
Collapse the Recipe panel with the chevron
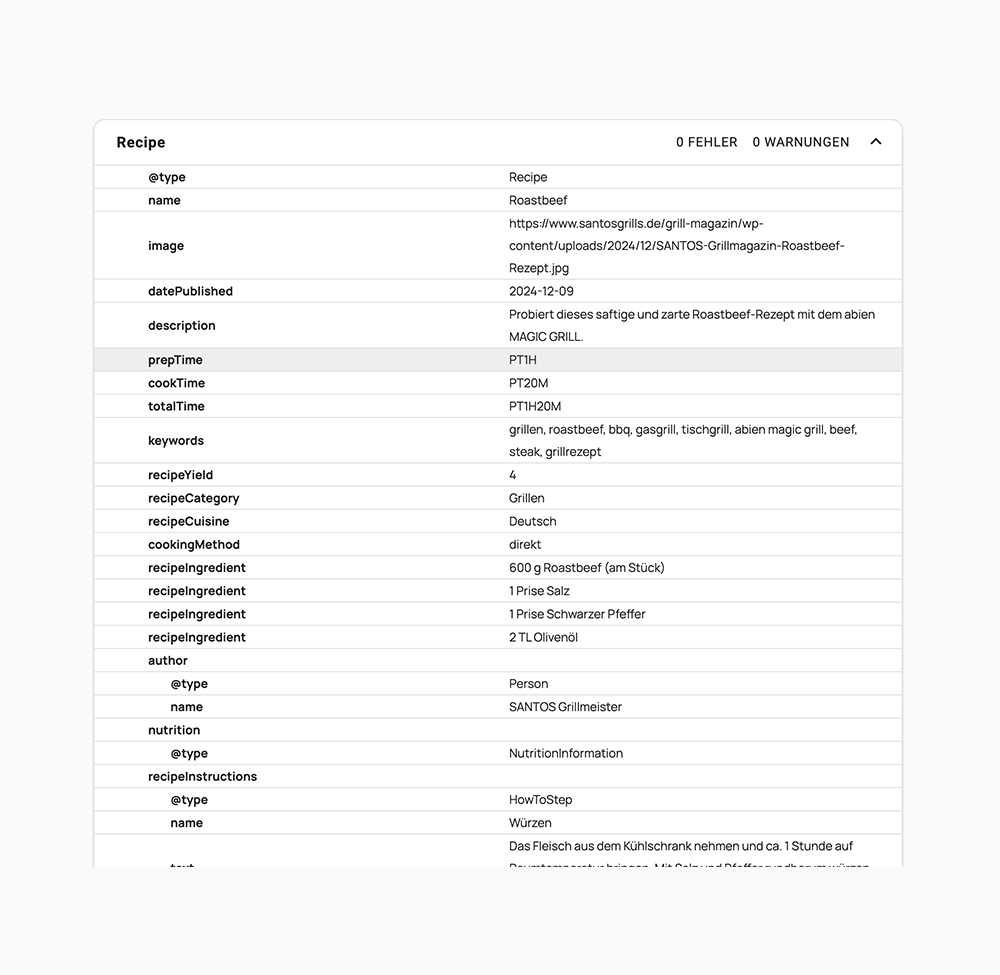(x=876, y=142)
